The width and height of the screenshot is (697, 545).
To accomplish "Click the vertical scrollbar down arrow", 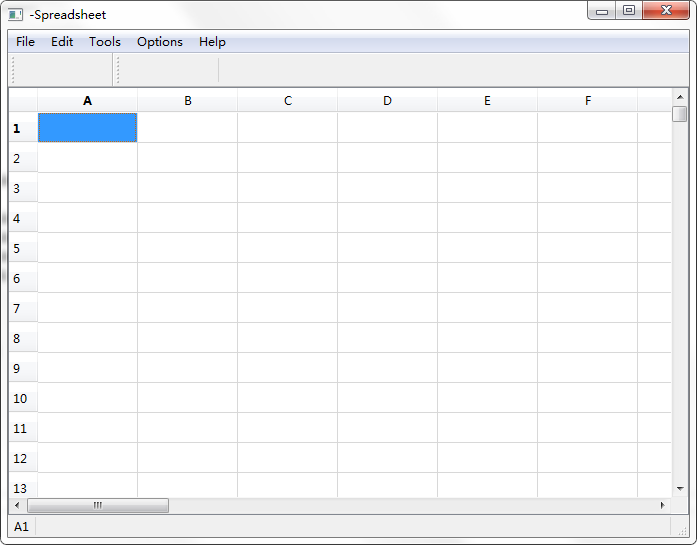I will click(x=680, y=489).
